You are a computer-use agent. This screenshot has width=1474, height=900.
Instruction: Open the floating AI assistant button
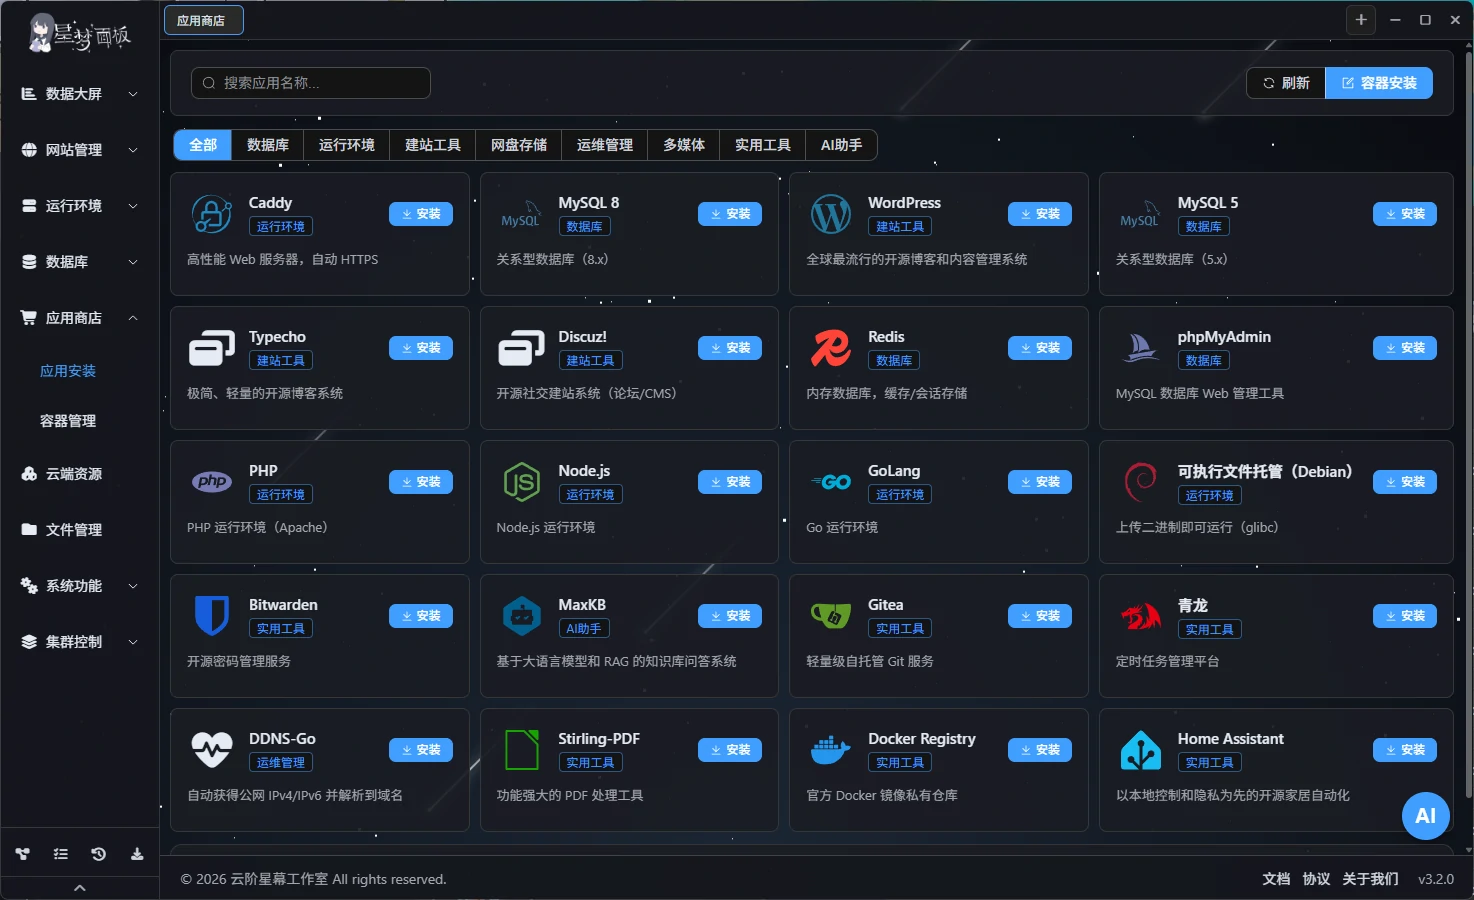coord(1426,816)
